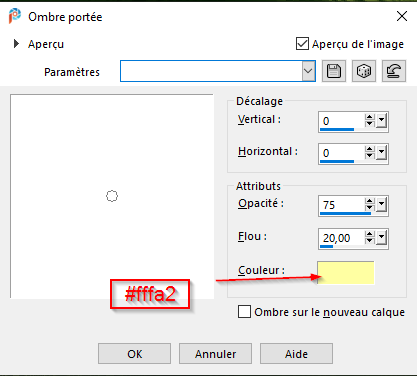Click the shadow offset handle in preview

coord(112,196)
